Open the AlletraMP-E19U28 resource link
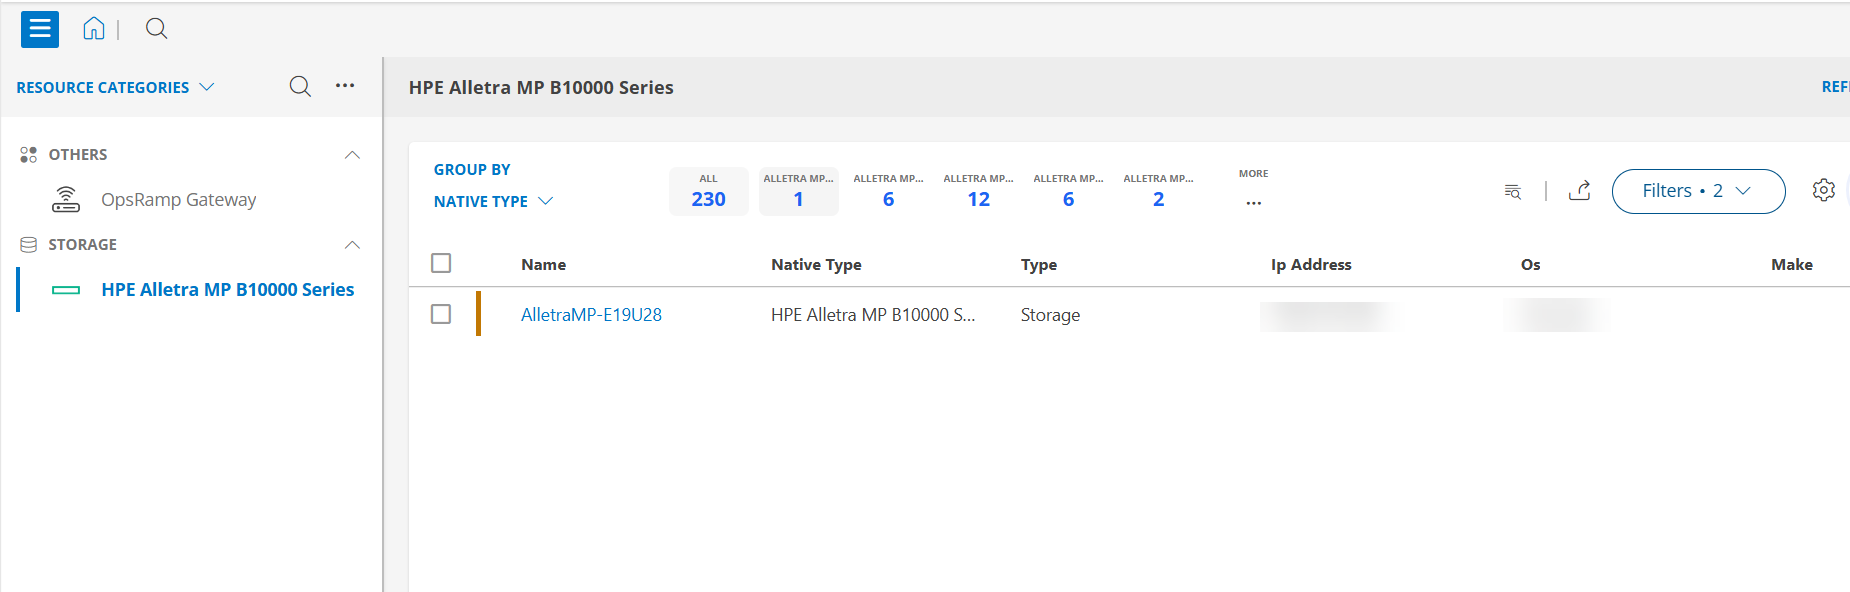Viewport: 1850px width, 592px height. (591, 315)
